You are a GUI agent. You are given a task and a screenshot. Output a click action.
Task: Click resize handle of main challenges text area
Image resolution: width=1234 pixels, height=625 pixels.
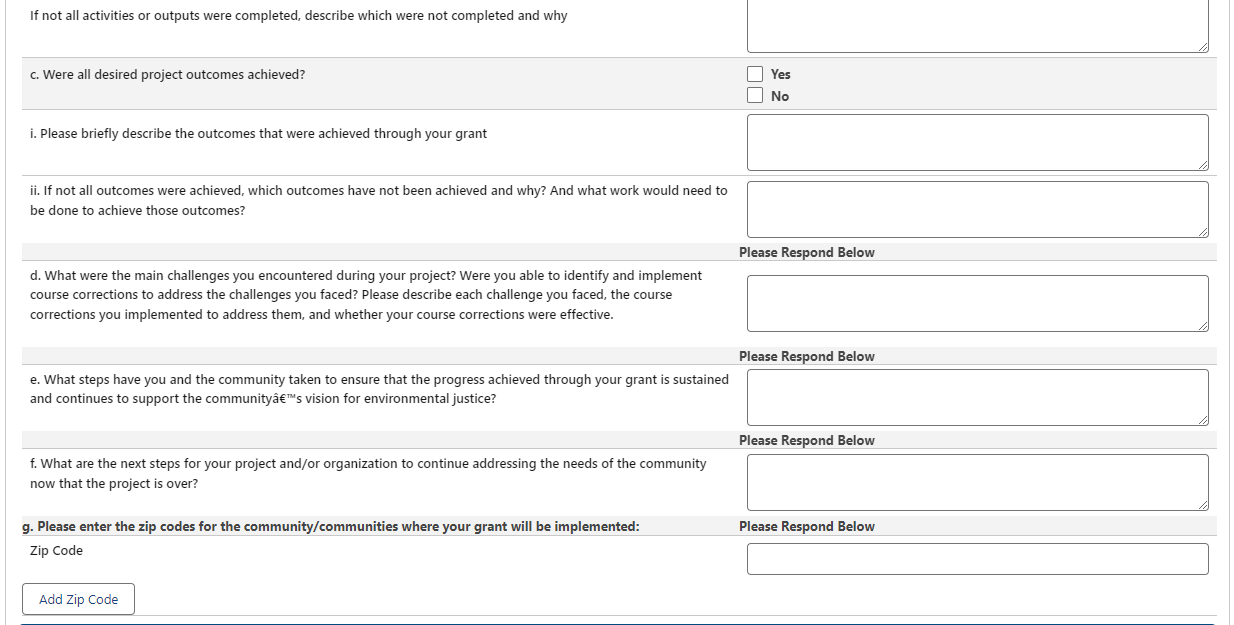click(1203, 326)
